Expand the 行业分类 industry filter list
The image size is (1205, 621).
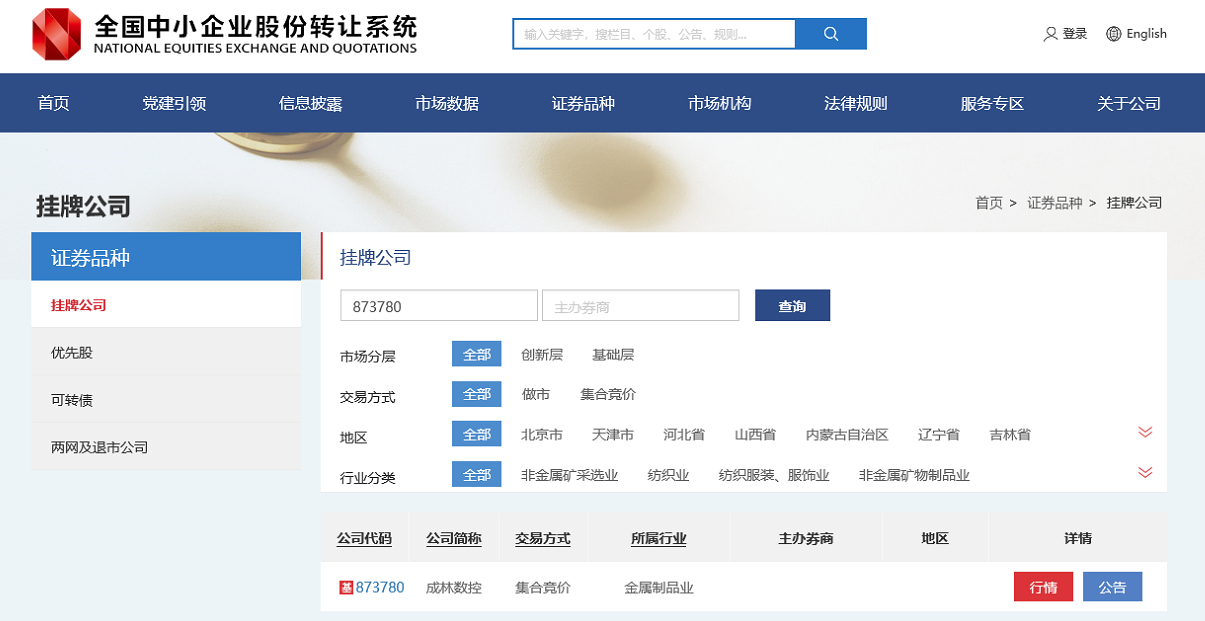click(1145, 472)
